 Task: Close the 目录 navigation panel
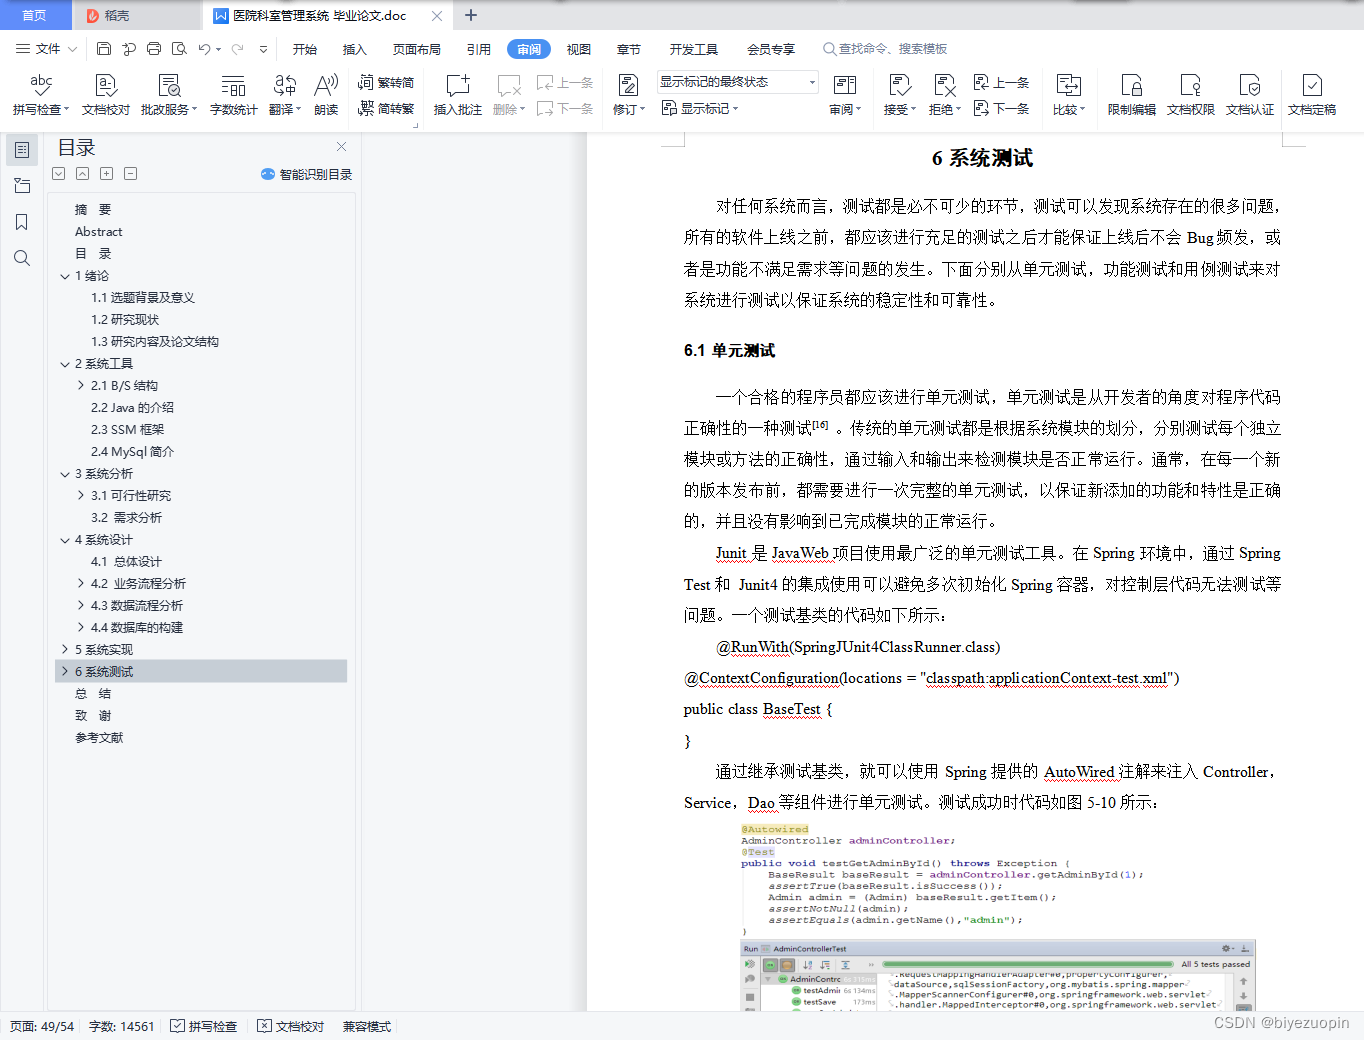(x=341, y=146)
